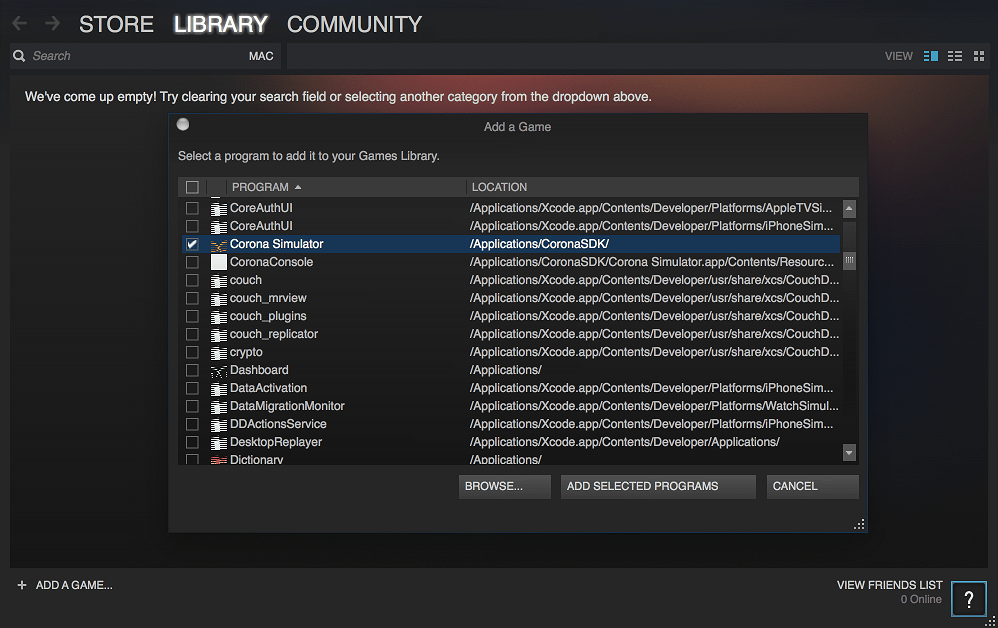Open the COMMUNITY menu

(x=354, y=24)
